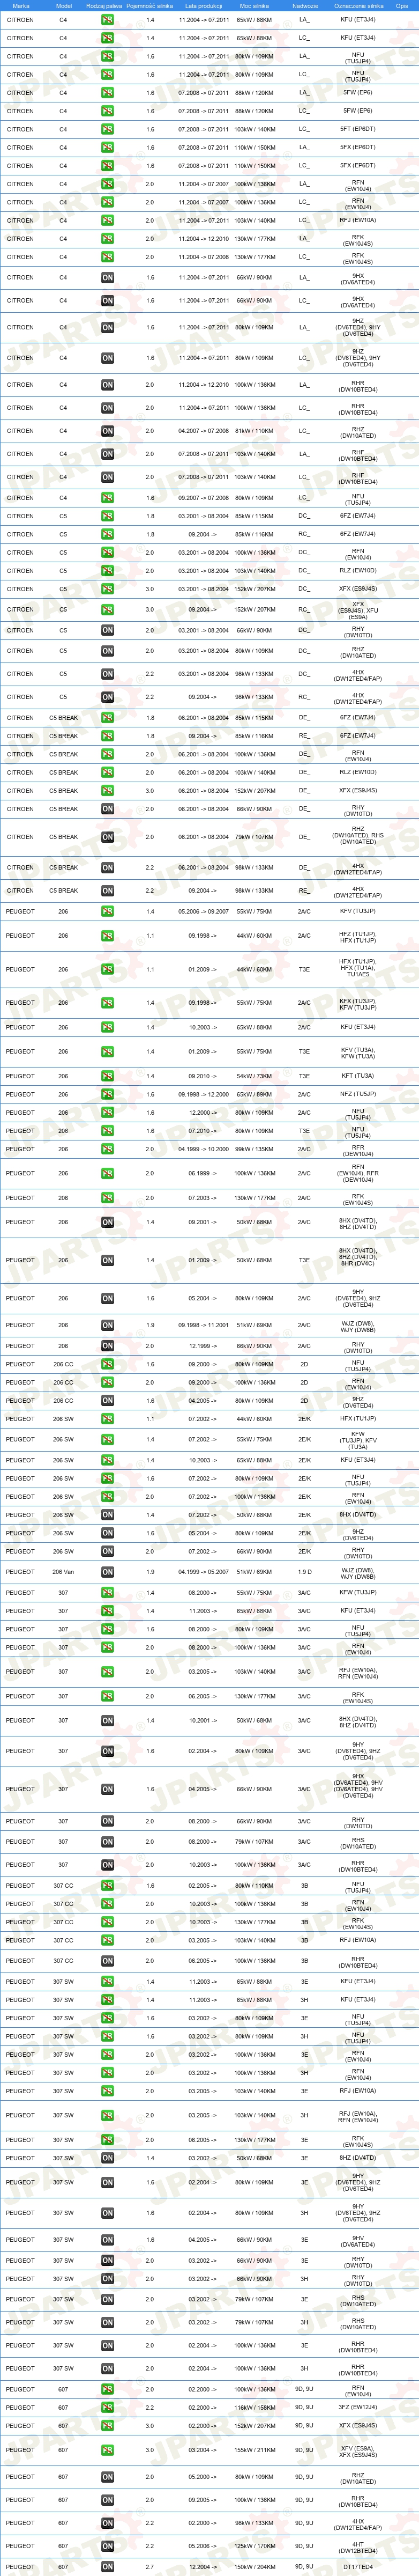Click diesel ON icon in Peugeot 206 CC 9HZ row

point(107,1400)
